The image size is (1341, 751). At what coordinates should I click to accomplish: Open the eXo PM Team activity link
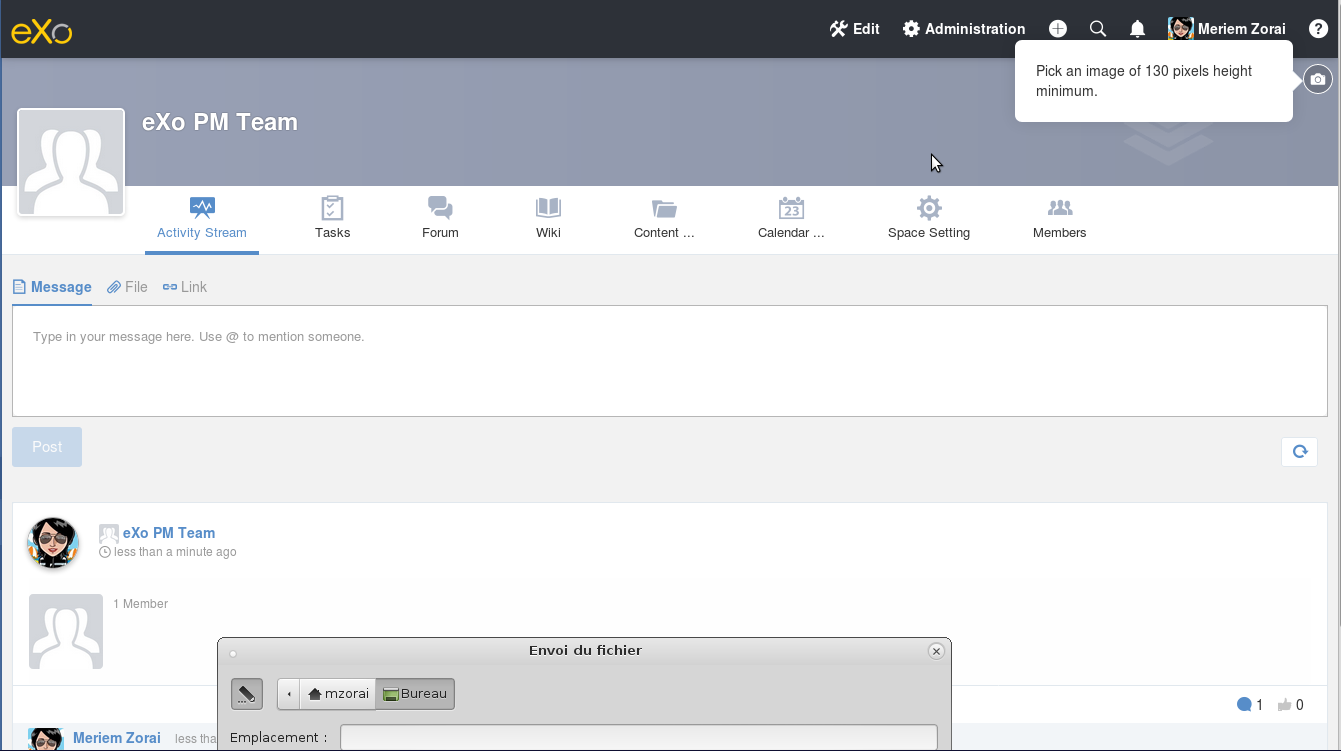pos(169,533)
